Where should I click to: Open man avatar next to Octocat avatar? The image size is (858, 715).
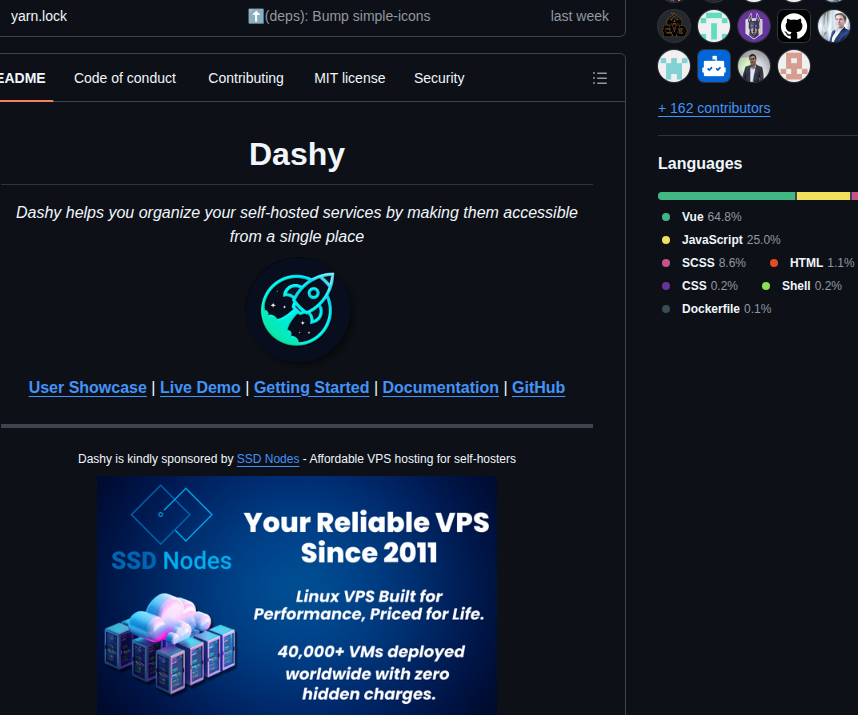tap(833, 26)
